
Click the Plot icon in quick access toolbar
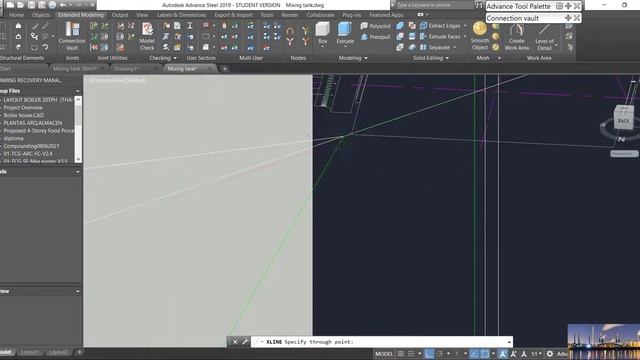pyautogui.click(x=52, y=5)
